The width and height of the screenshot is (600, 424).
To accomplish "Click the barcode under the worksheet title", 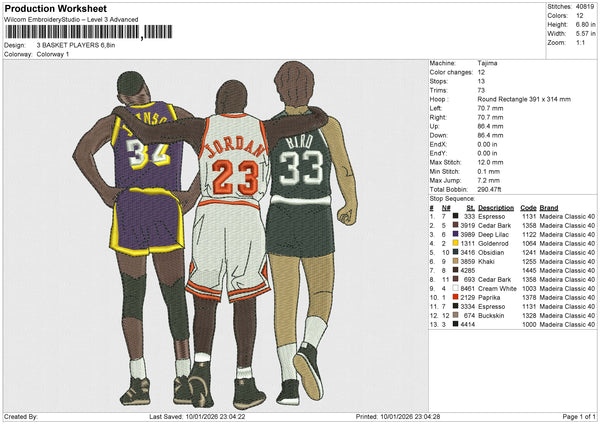I will (x=89, y=32).
